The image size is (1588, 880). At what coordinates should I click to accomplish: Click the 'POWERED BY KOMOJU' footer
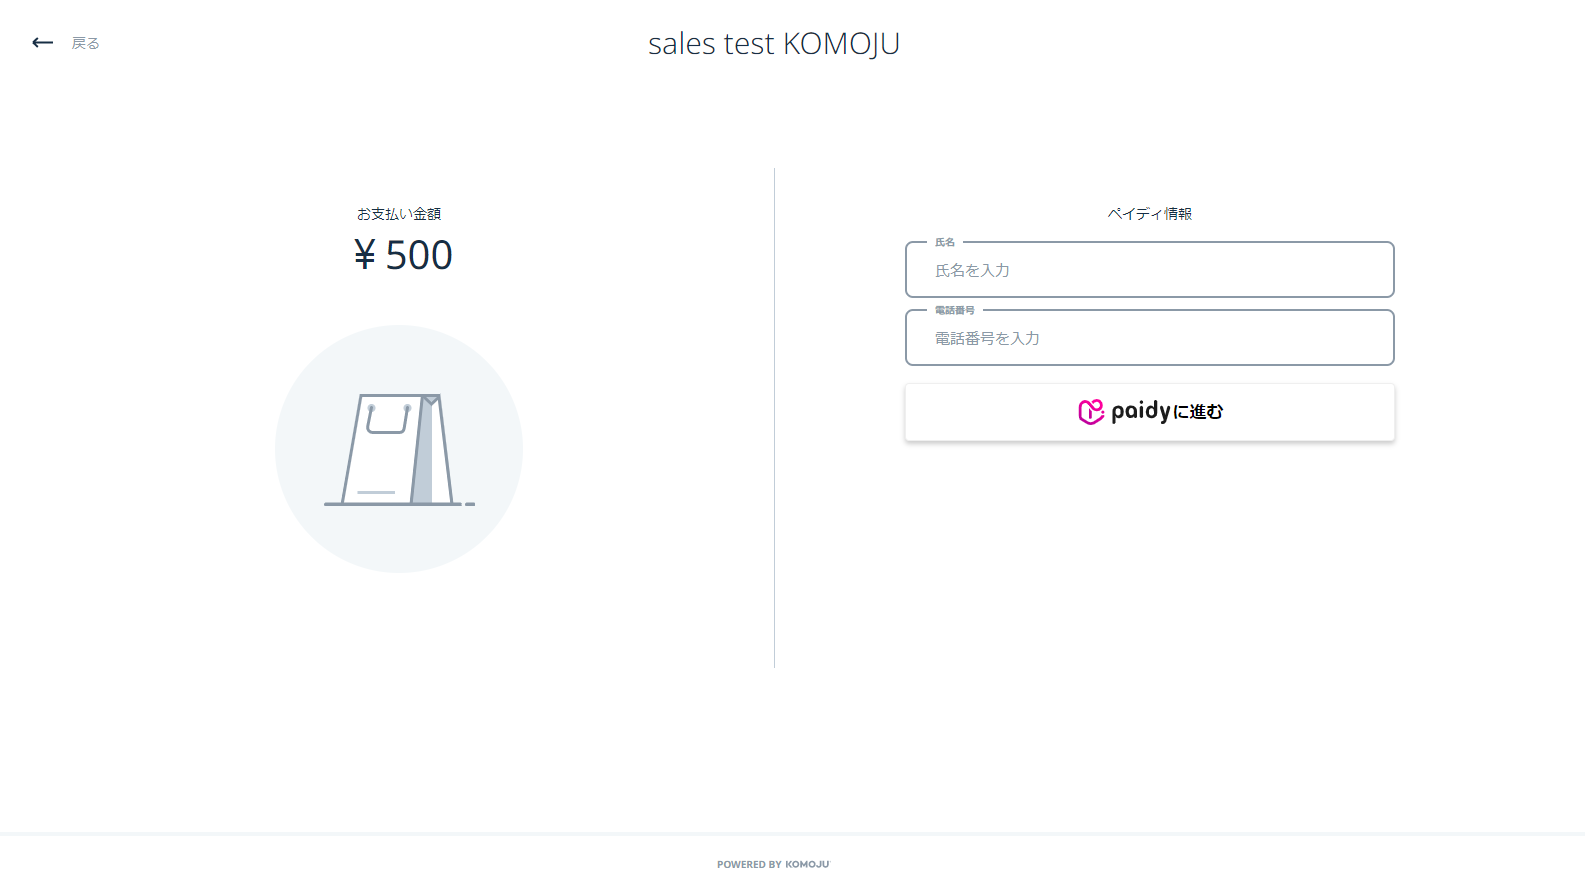[x=773, y=864]
